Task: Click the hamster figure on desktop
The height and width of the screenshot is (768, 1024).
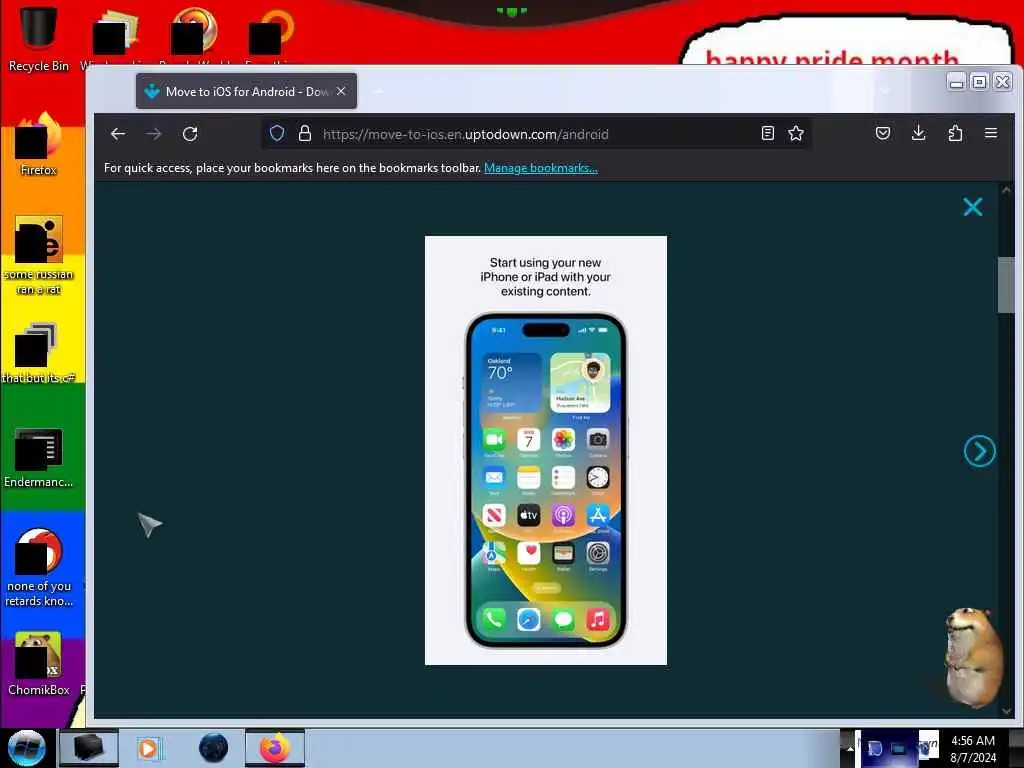Action: click(972, 657)
